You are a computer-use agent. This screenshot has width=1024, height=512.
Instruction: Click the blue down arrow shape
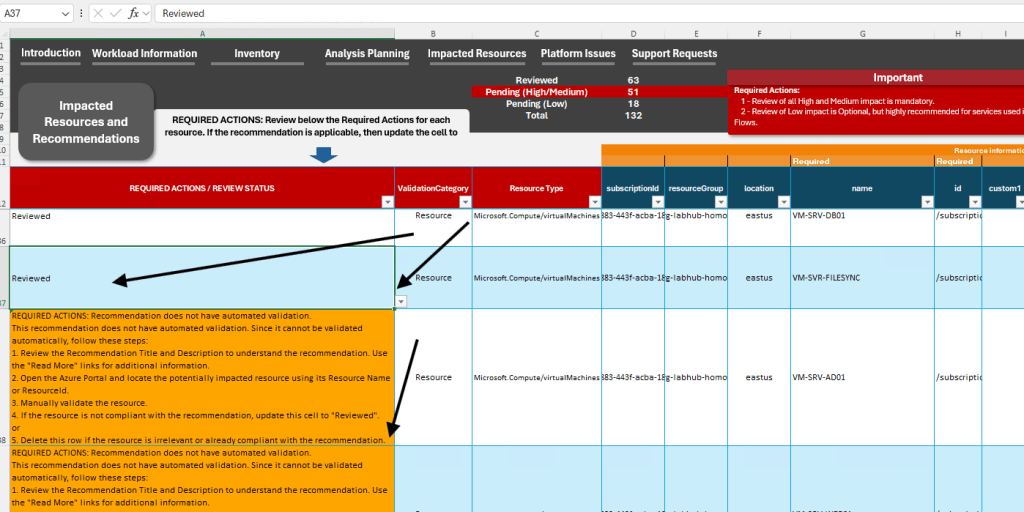323,155
